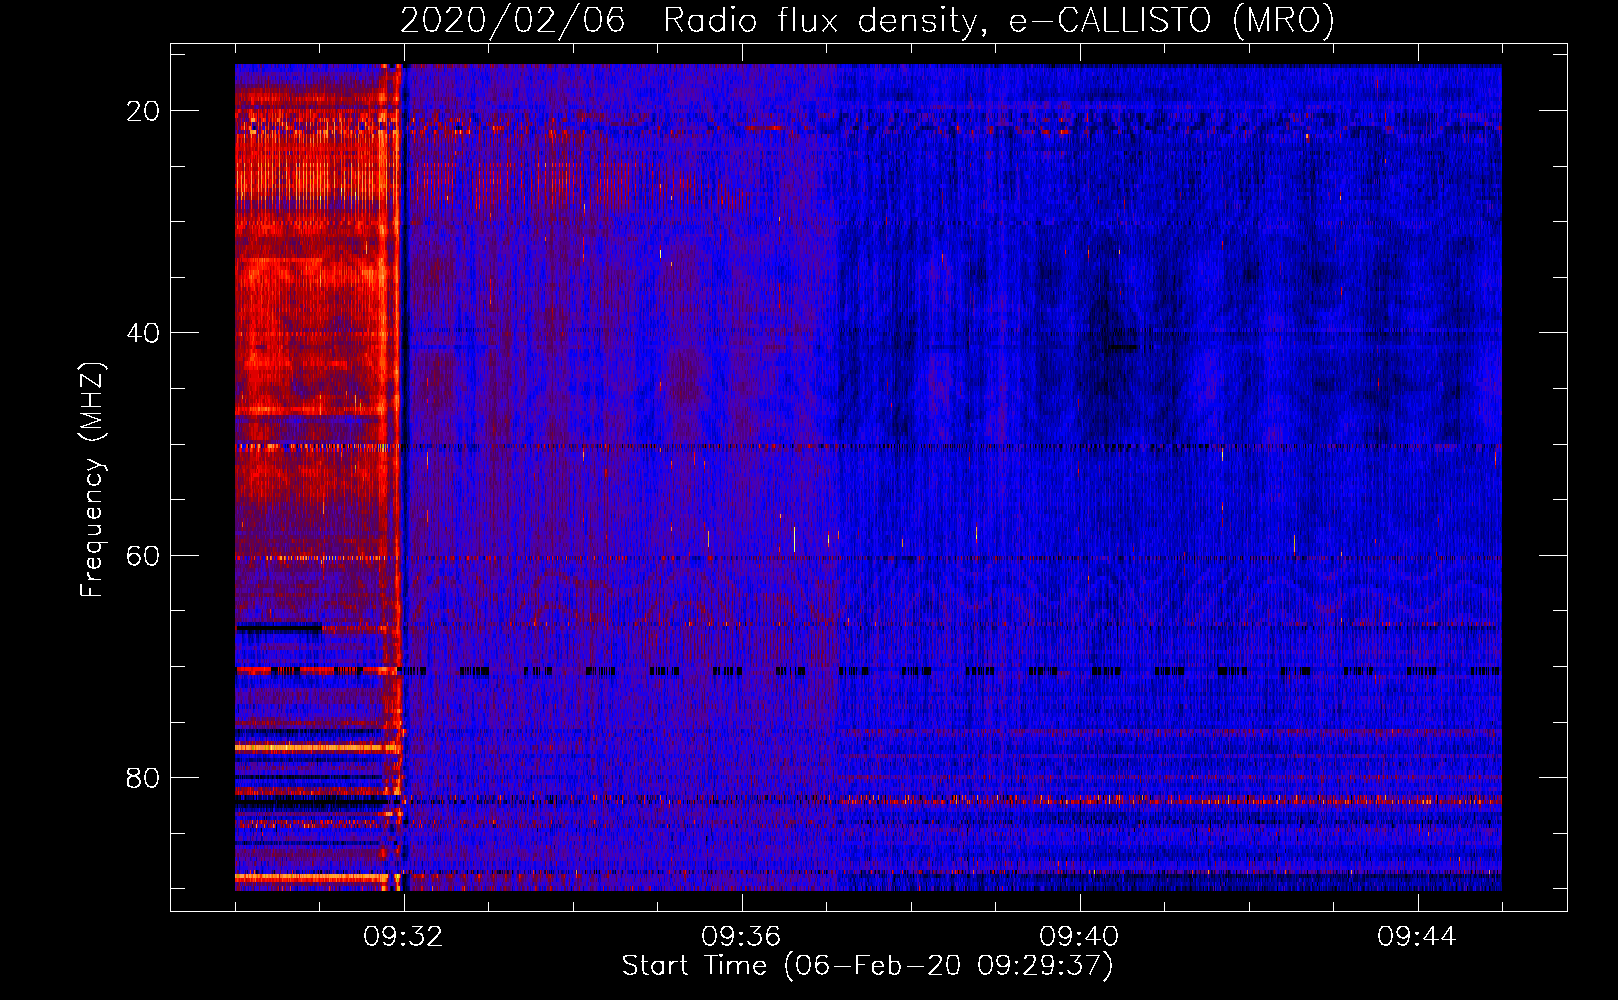
Task: Click the time tick label "09:44"
Action: tap(1417, 937)
